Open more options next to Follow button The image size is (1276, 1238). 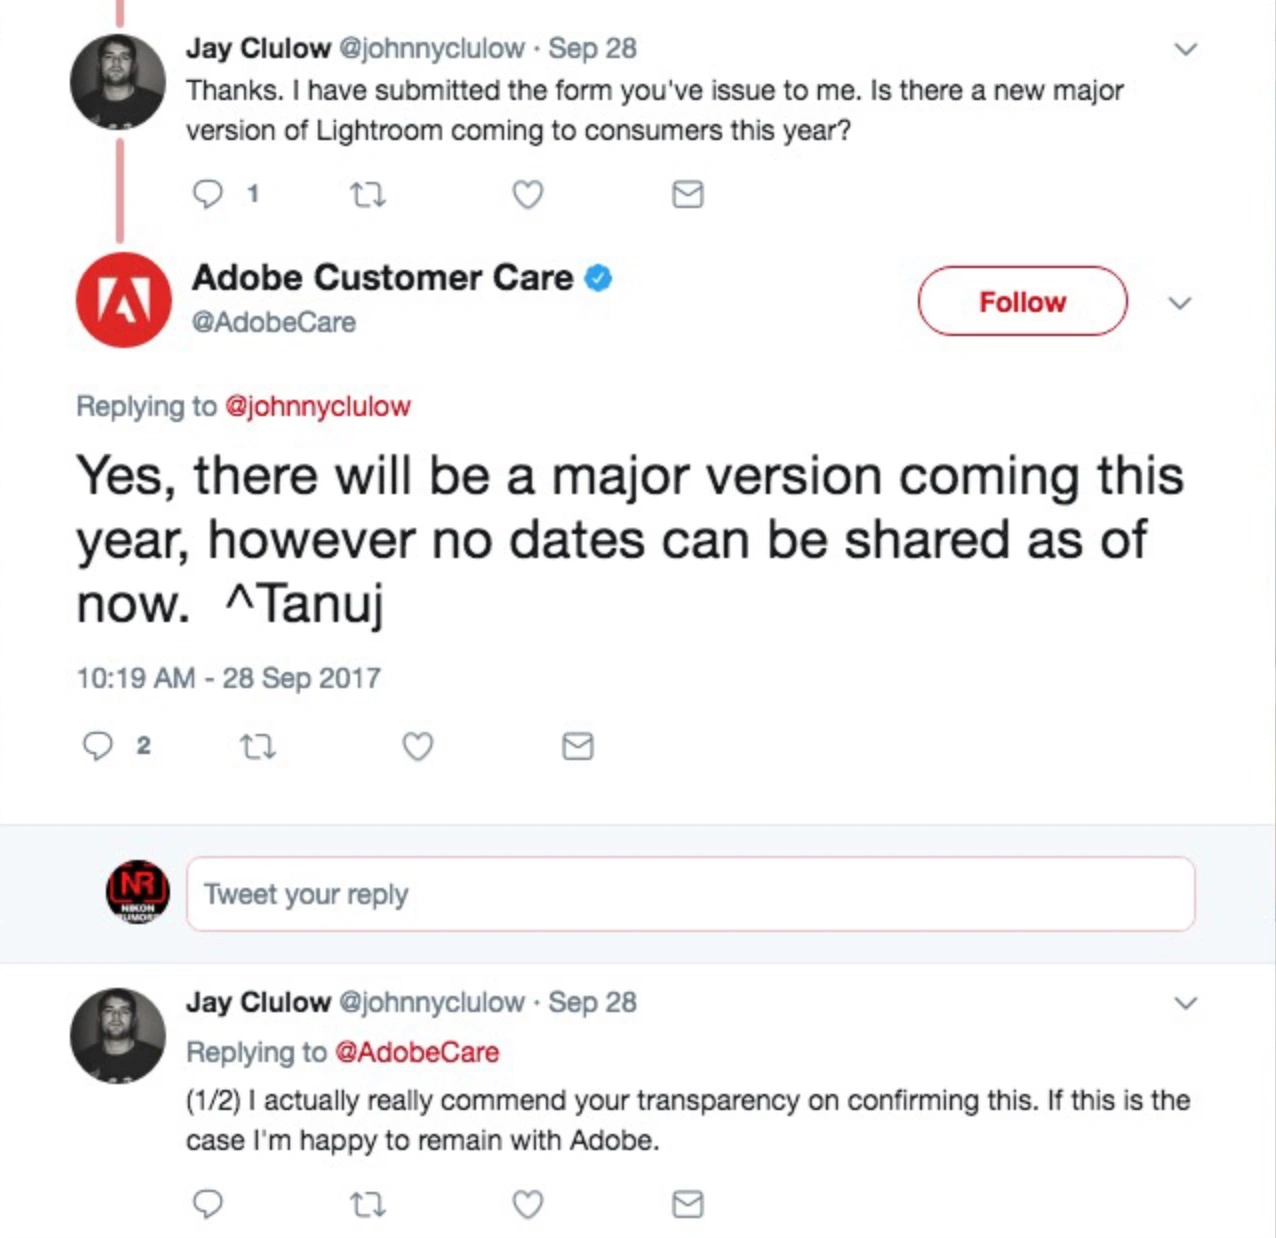coord(1181,302)
